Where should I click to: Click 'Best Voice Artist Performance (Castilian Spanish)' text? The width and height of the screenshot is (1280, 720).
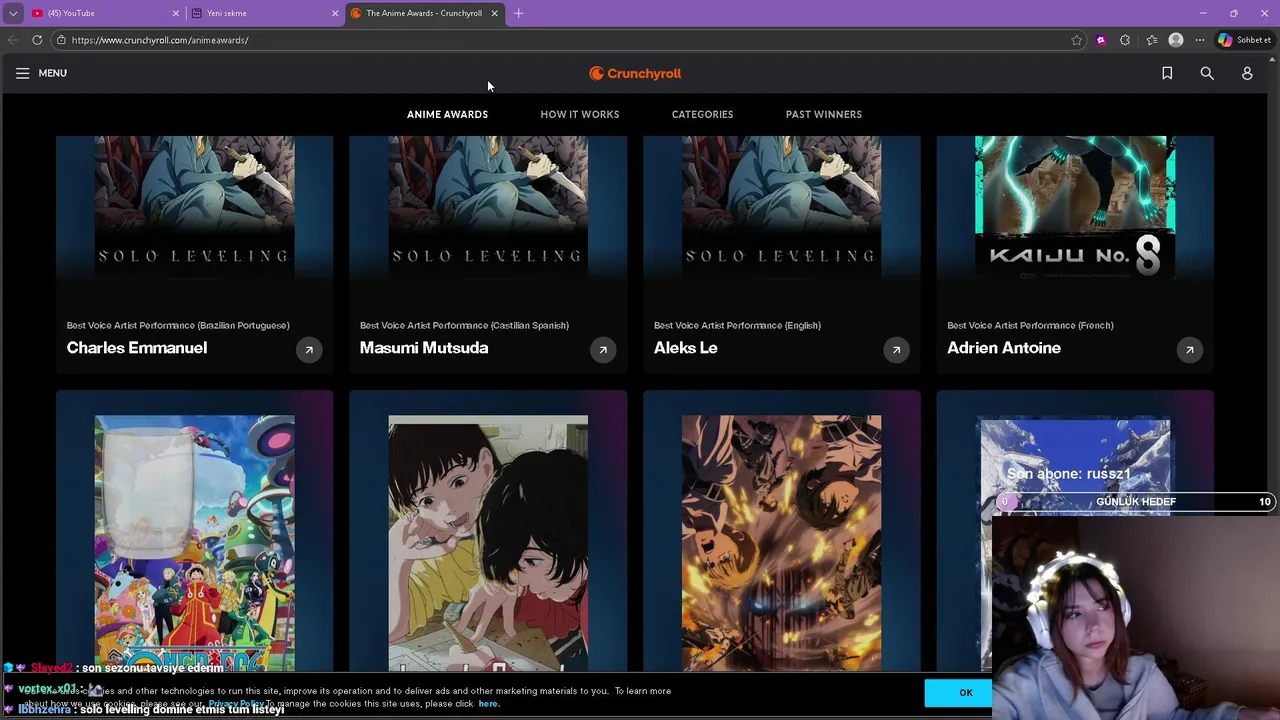[464, 325]
